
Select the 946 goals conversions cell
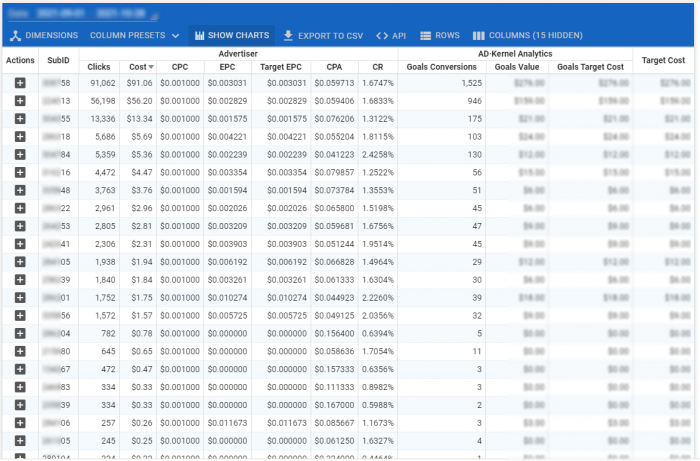[442, 101]
